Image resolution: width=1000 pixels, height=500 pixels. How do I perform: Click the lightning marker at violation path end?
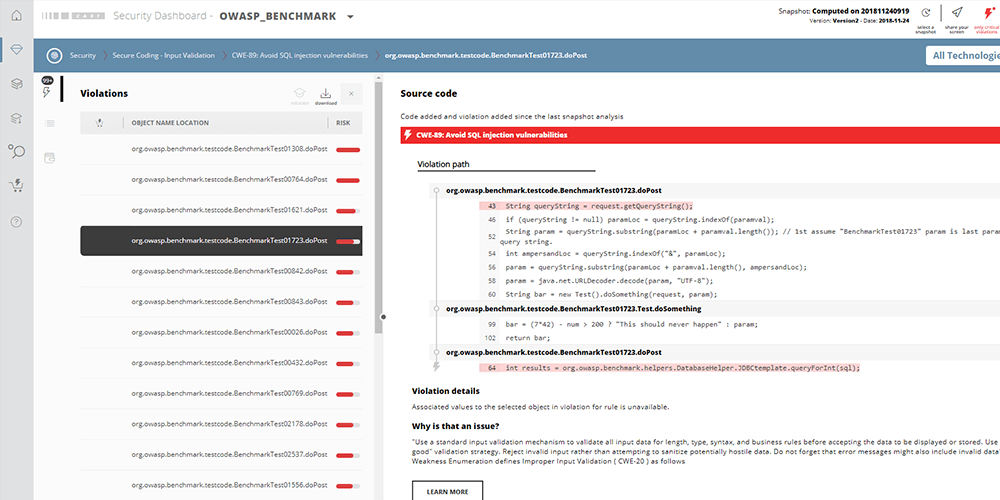click(436, 366)
